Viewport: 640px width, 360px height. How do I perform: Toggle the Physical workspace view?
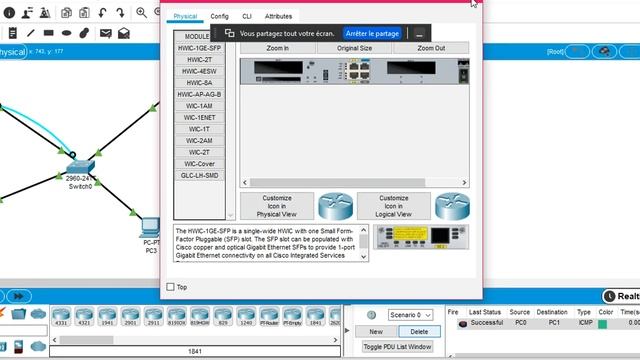[12, 52]
